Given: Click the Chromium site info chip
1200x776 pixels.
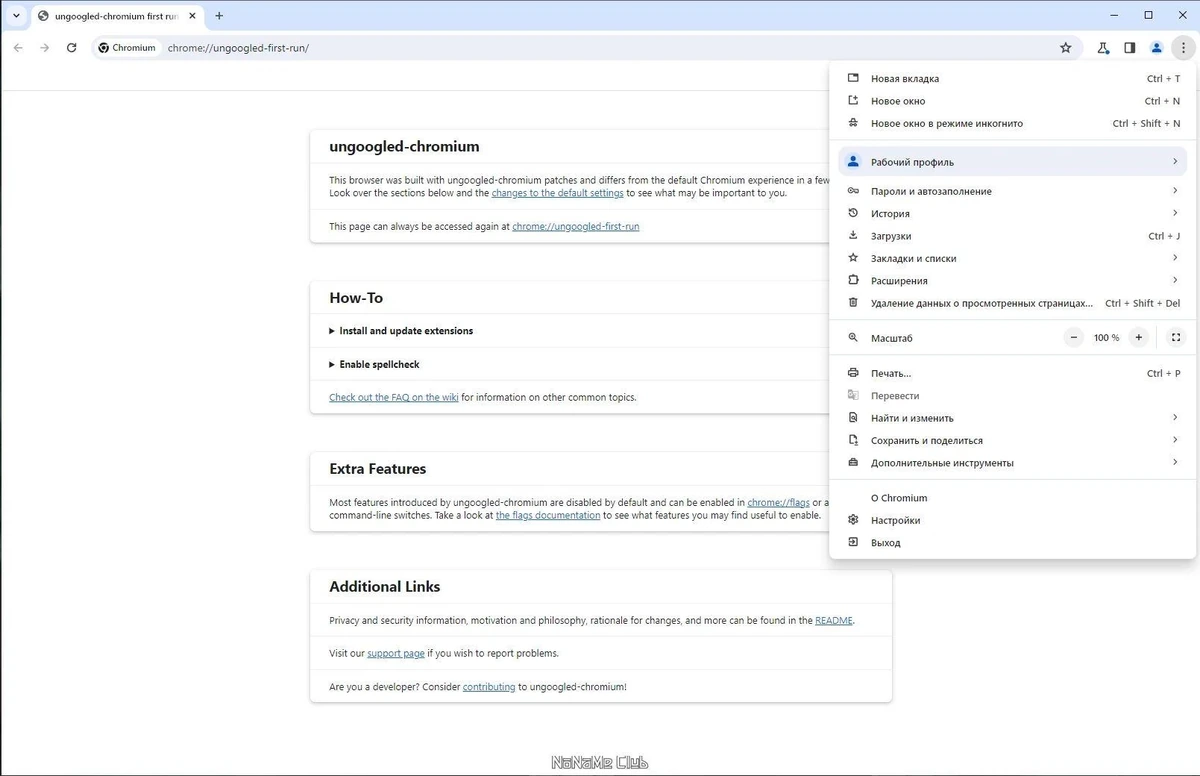Looking at the screenshot, I should click(127, 47).
